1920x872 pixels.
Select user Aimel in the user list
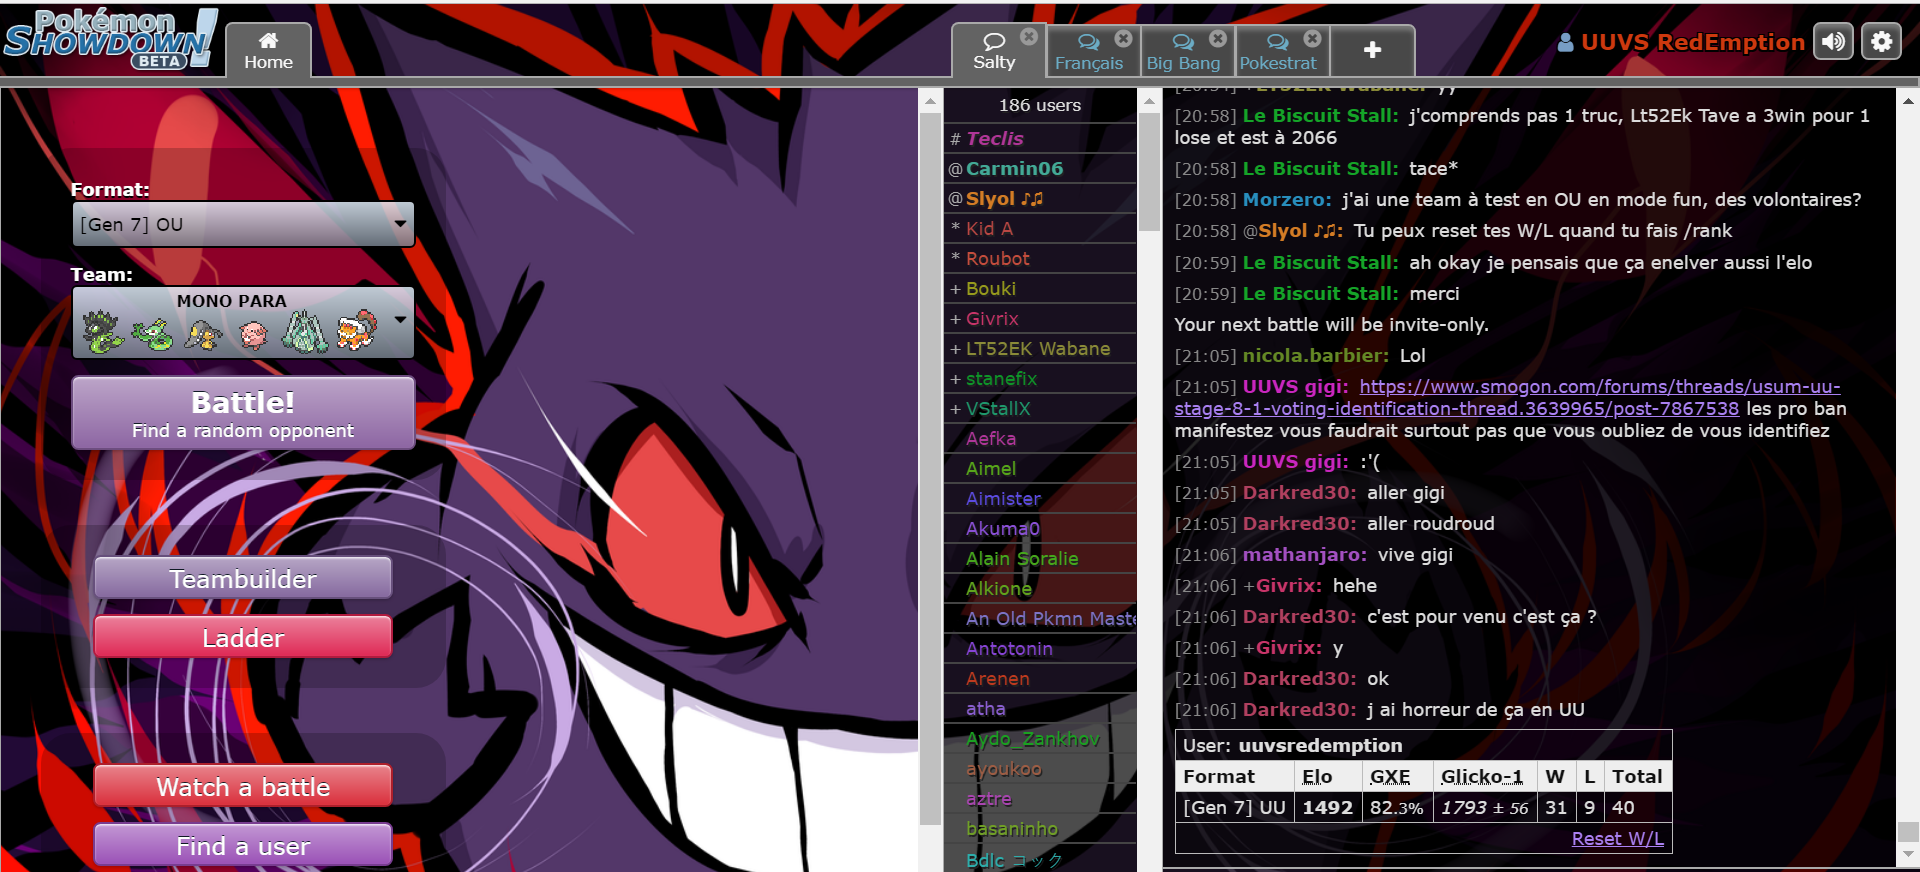coord(1040,468)
